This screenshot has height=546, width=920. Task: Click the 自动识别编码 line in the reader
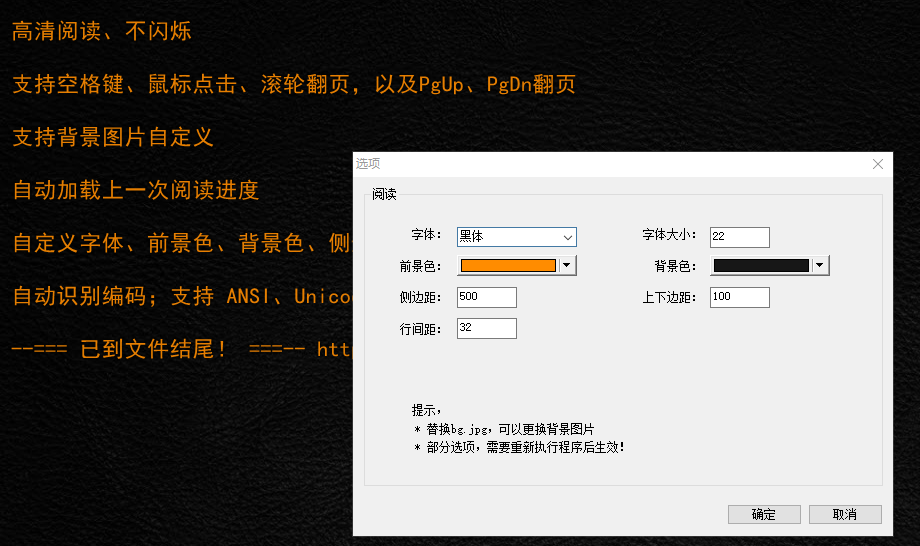coord(182,296)
